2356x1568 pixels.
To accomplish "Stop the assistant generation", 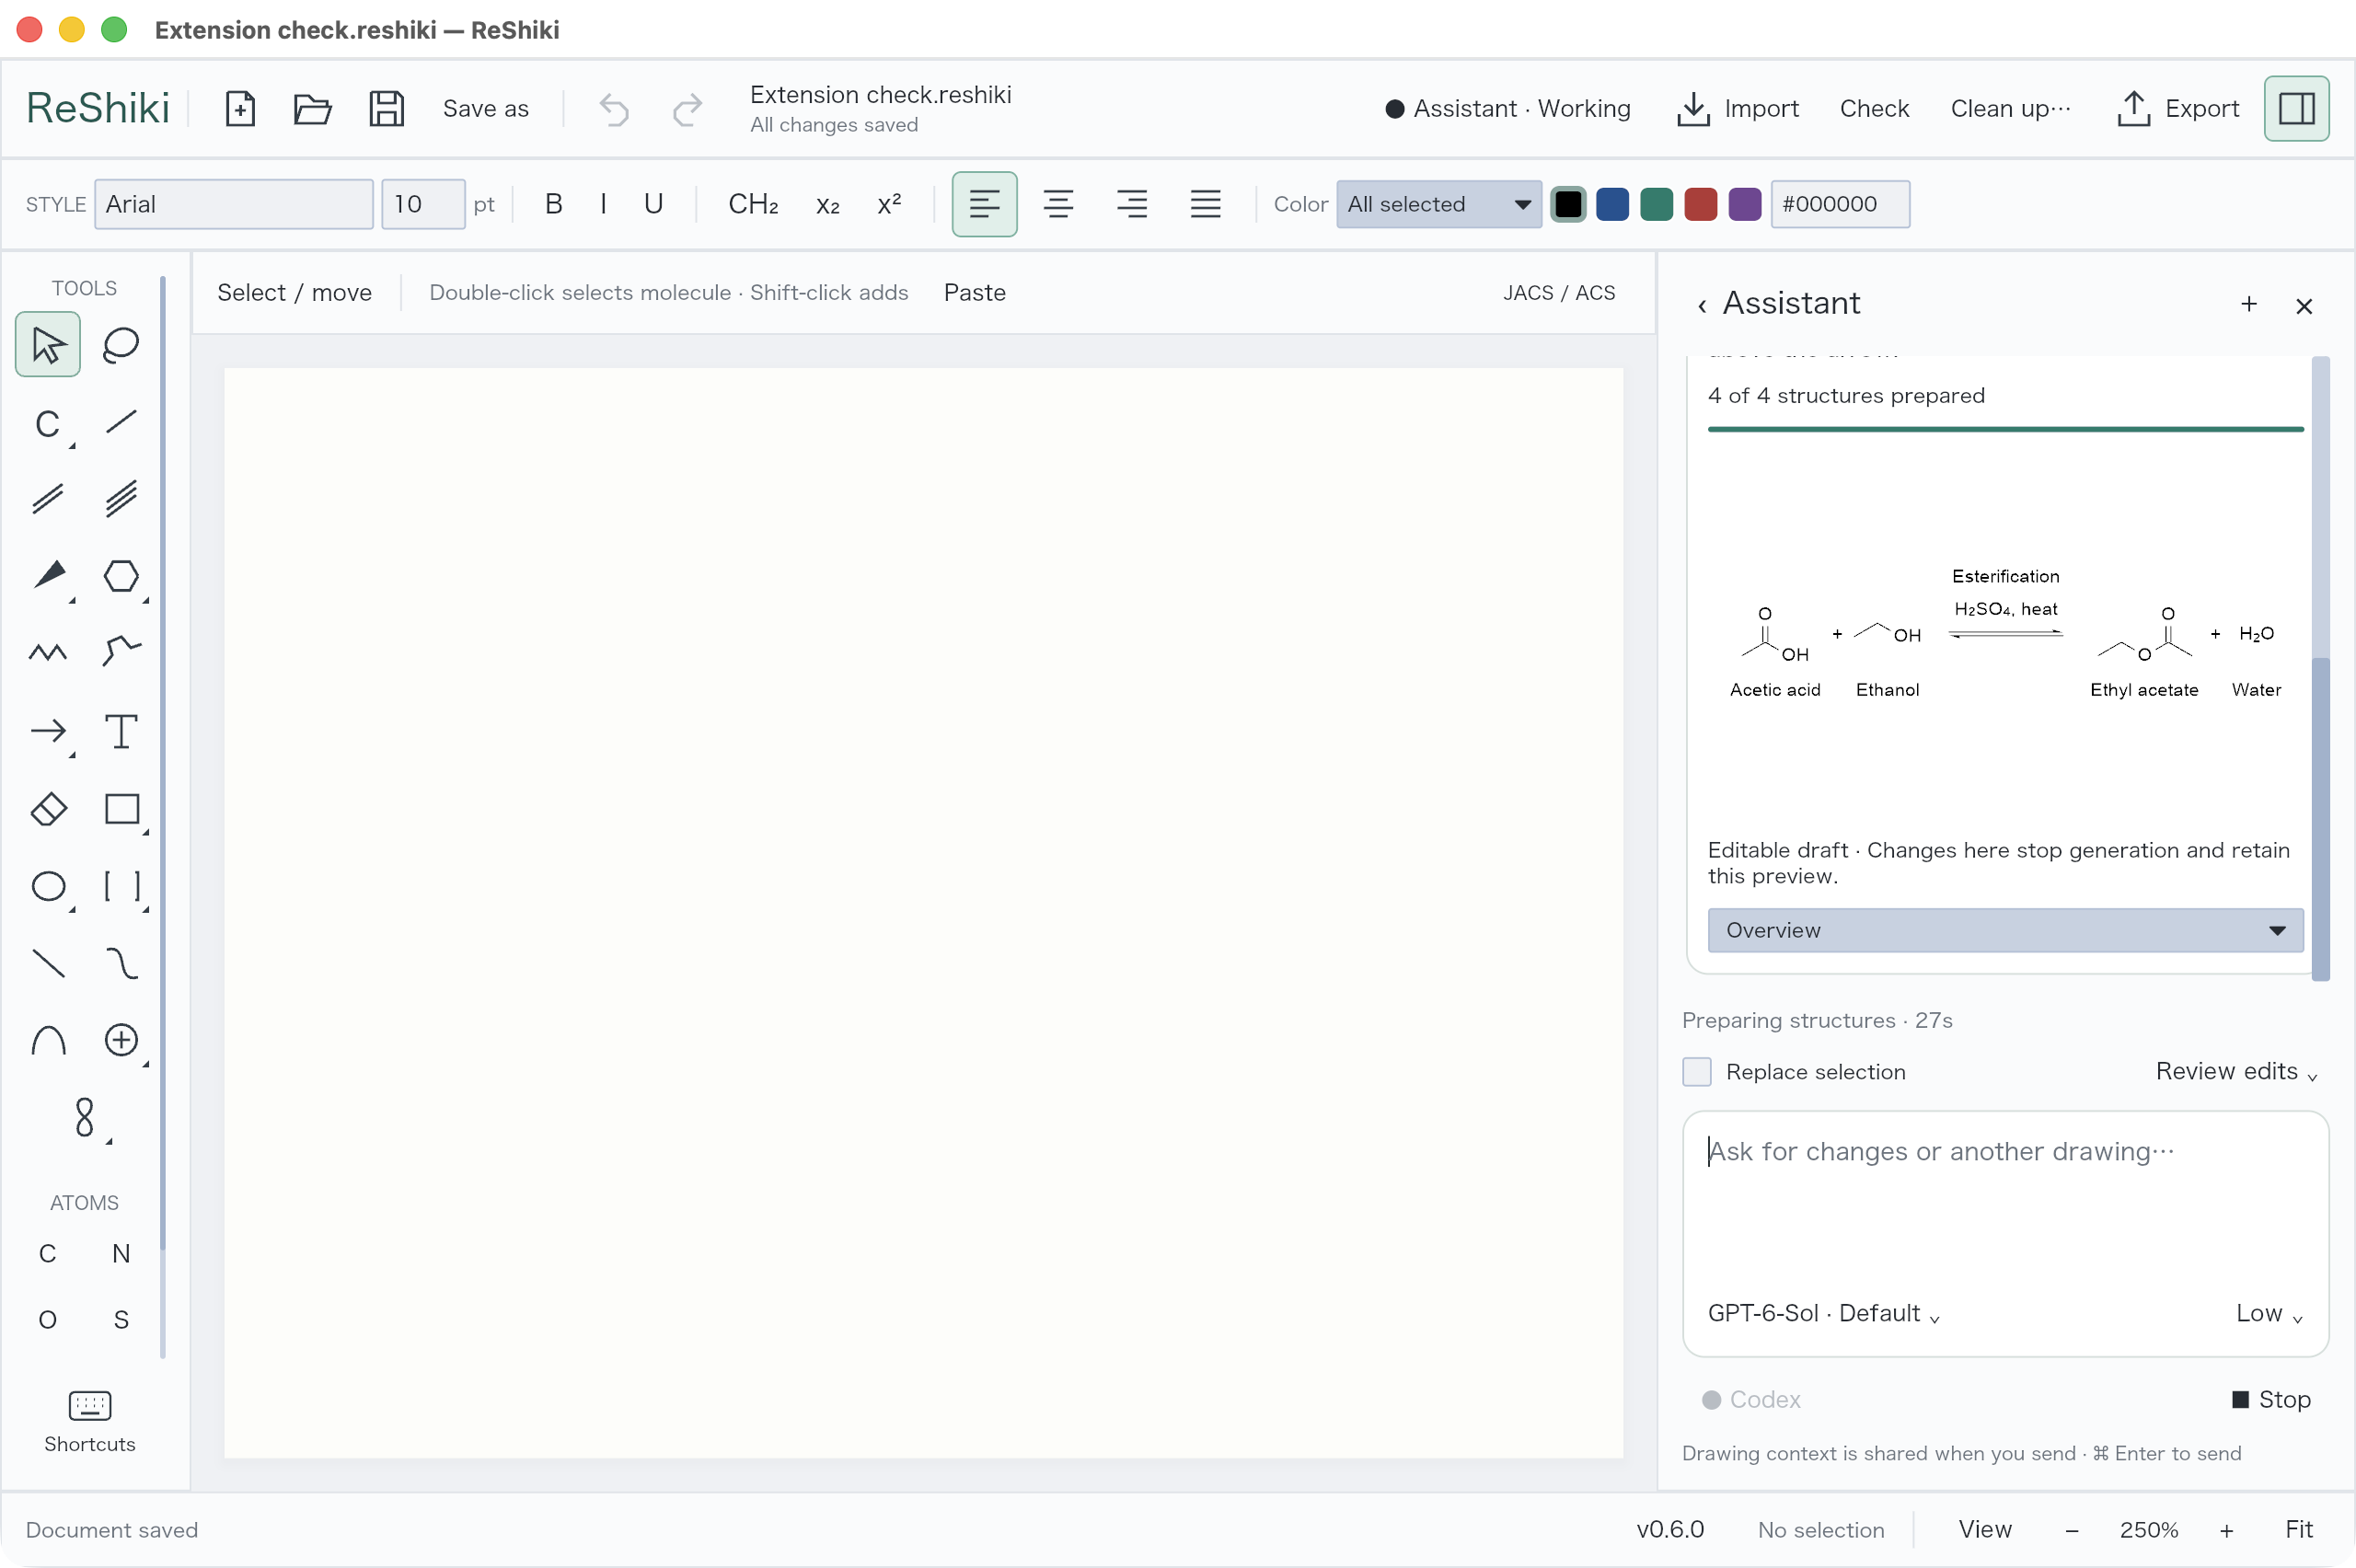I will tap(2272, 1399).
